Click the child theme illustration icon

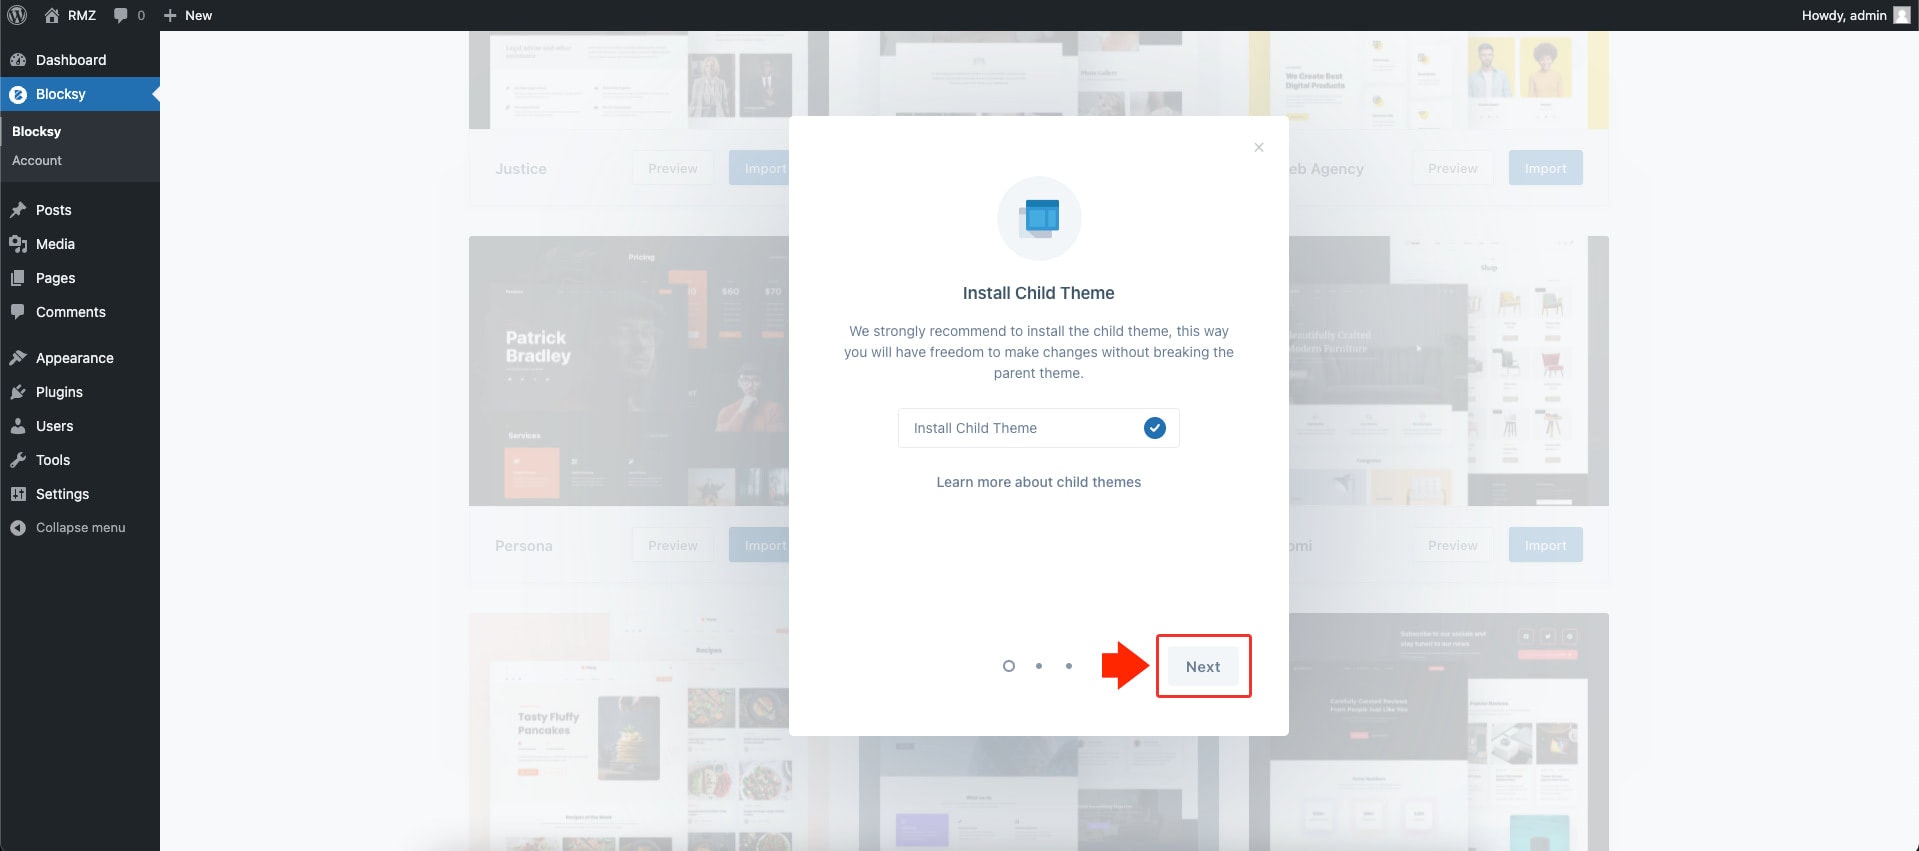[x=1039, y=218]
